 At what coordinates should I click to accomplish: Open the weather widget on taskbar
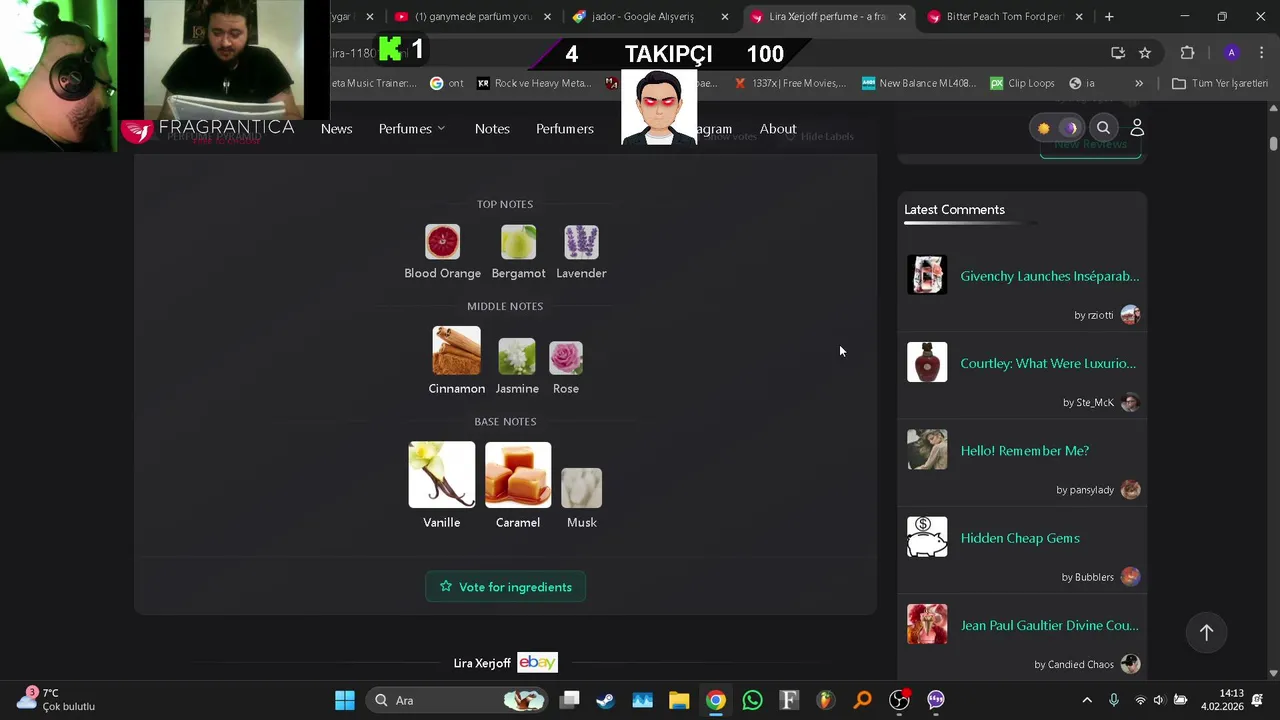point(58,699)
